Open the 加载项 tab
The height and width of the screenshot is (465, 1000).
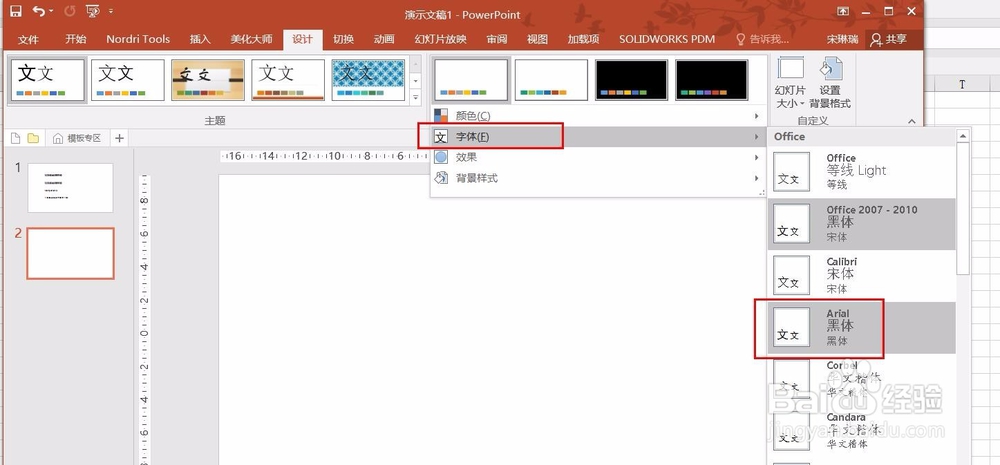click(x=583, y=39)
